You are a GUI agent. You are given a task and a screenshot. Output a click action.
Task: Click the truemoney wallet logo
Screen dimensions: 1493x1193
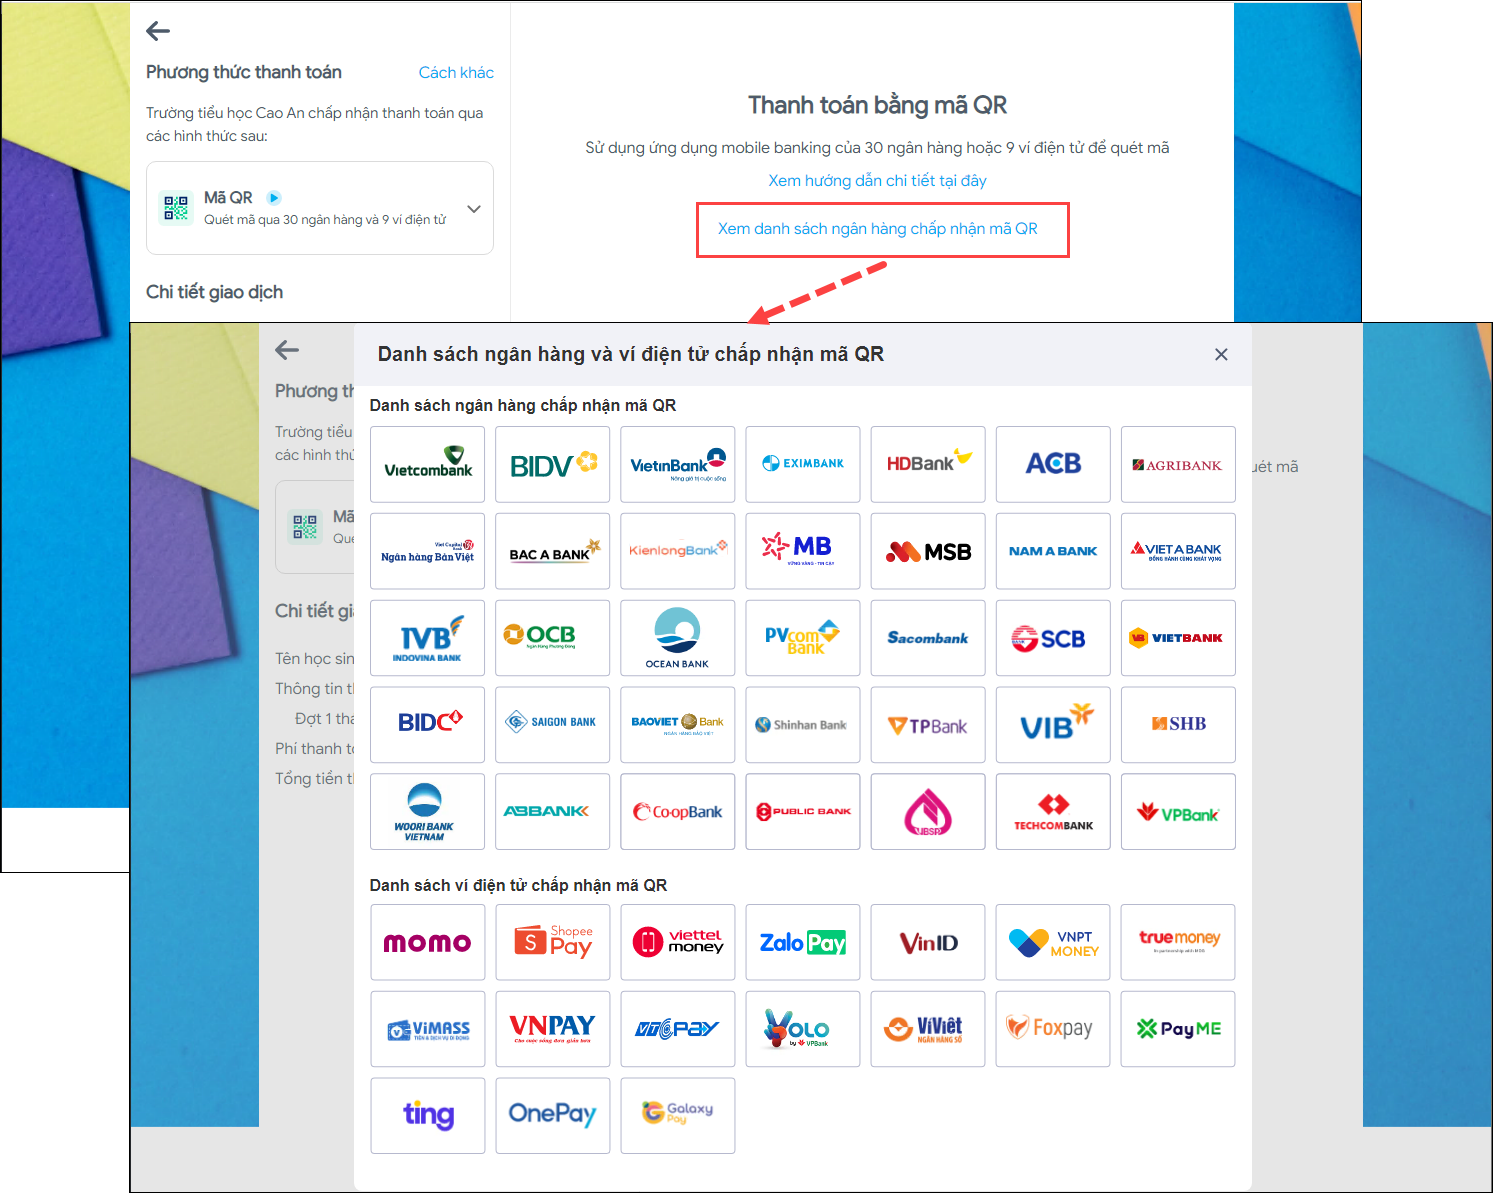1178,942
